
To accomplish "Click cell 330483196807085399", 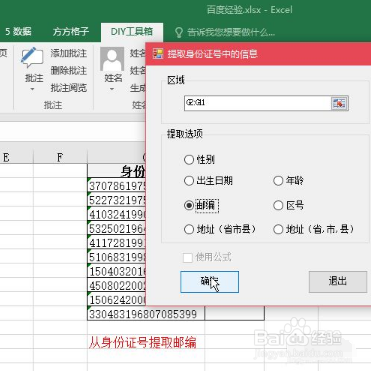I will point(146,314).
